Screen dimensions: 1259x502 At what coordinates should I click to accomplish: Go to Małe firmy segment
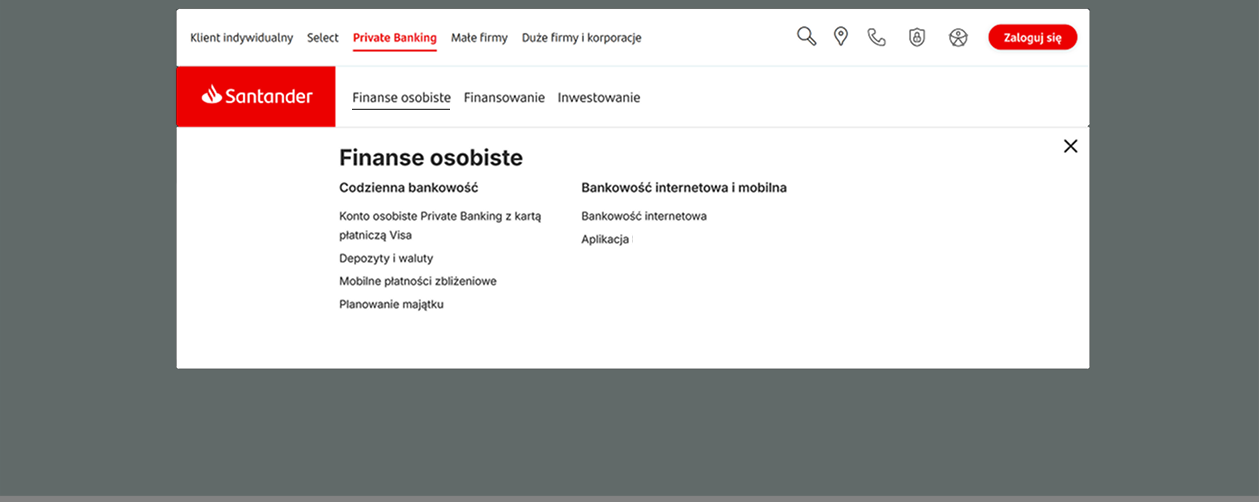tap(479, 38)
